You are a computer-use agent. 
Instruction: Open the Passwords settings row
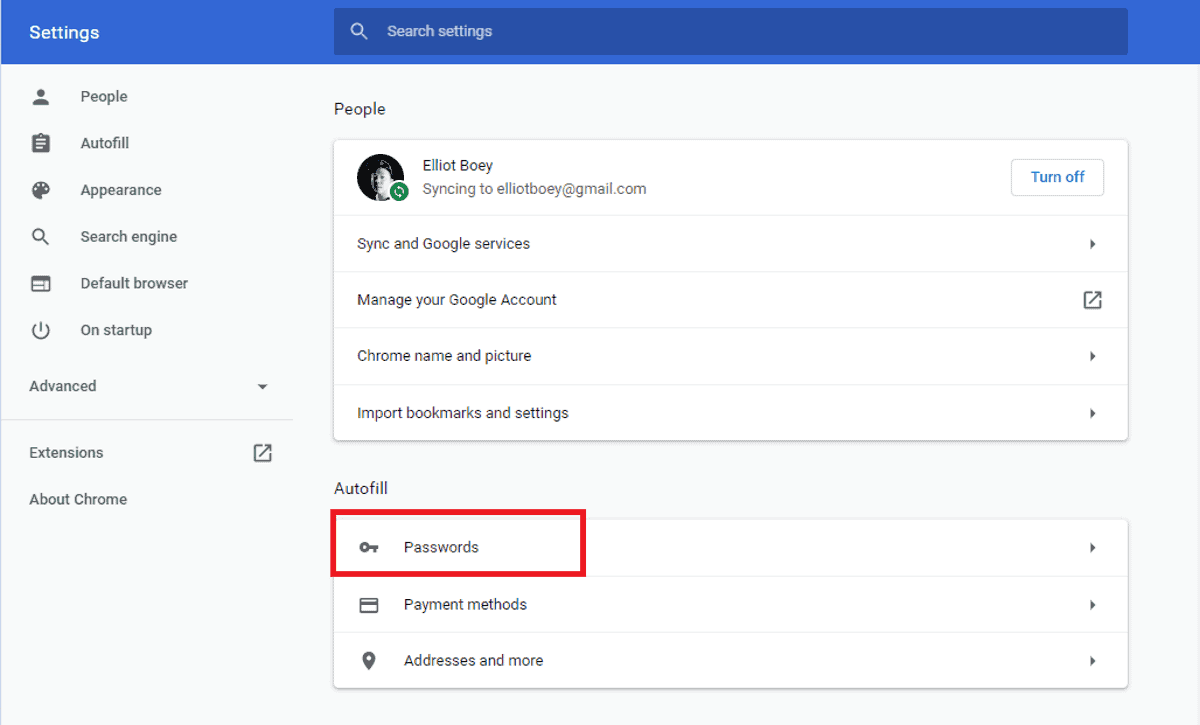point(730,548)
